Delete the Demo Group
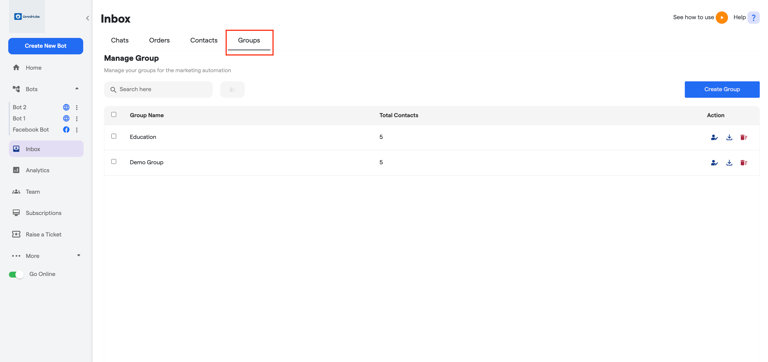768x362 pixels. tap(744, 163)
